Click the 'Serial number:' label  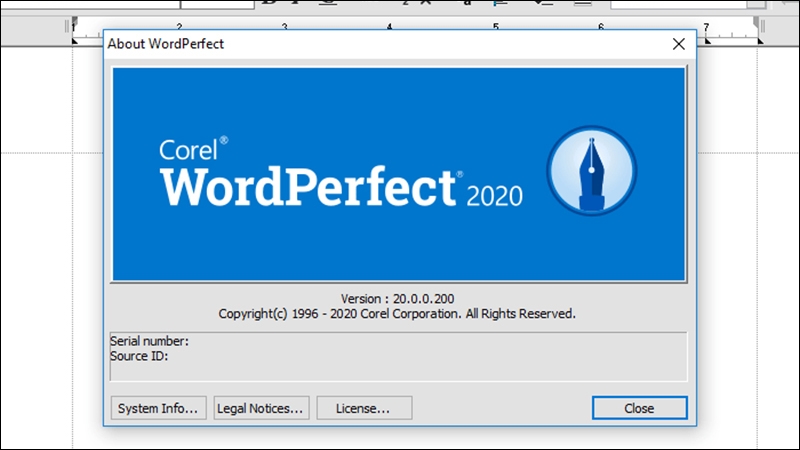click(149, 341)
